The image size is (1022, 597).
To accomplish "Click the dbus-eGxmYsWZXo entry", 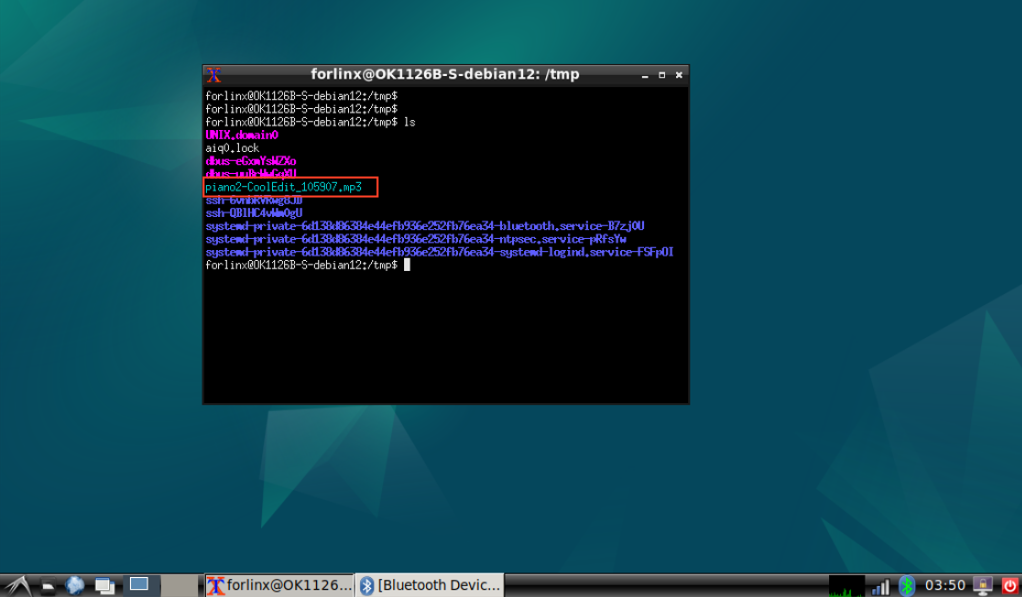I will pyautogui.click(x=251, y=161).
